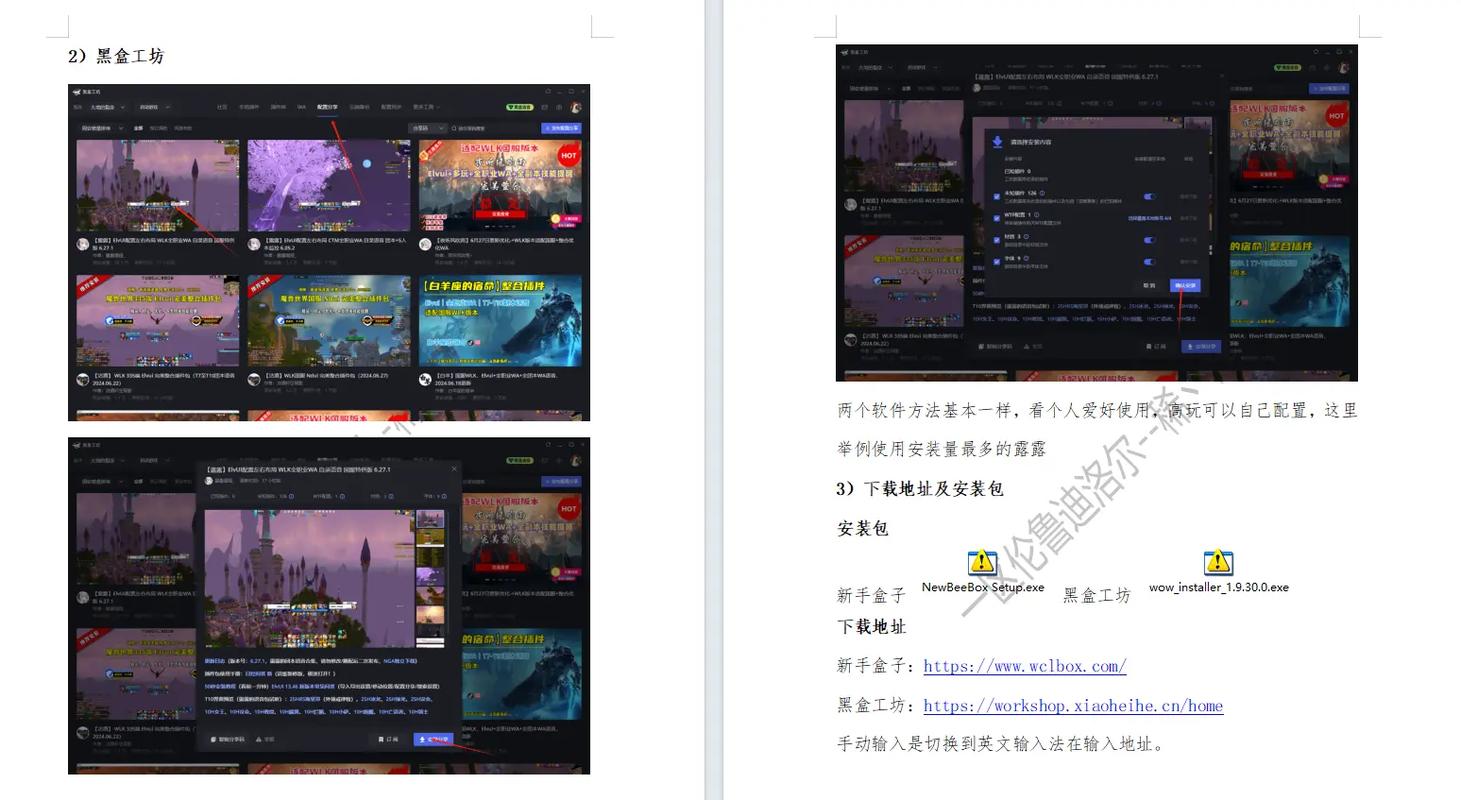Click blue install button in ElvUI preview dialog
The width and height of the screenshot is (1461, 800).
click(433, 739)
